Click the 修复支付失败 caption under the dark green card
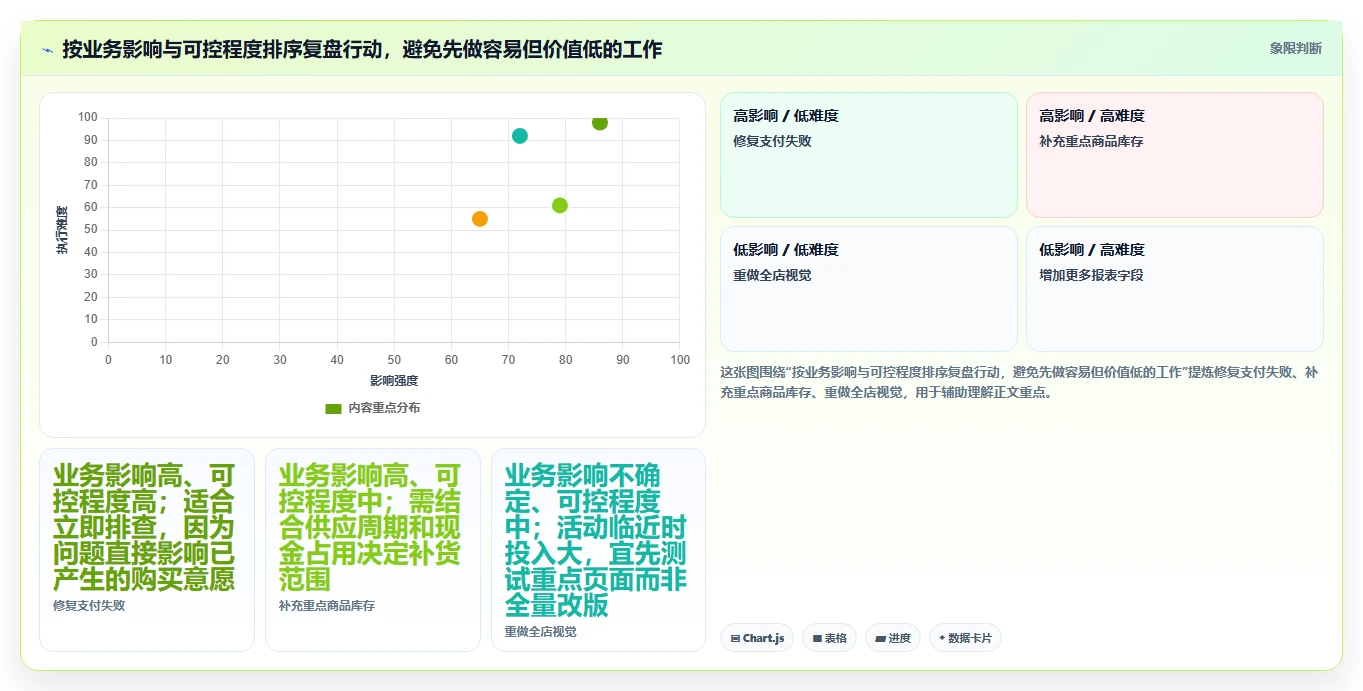 coord(89,605)
